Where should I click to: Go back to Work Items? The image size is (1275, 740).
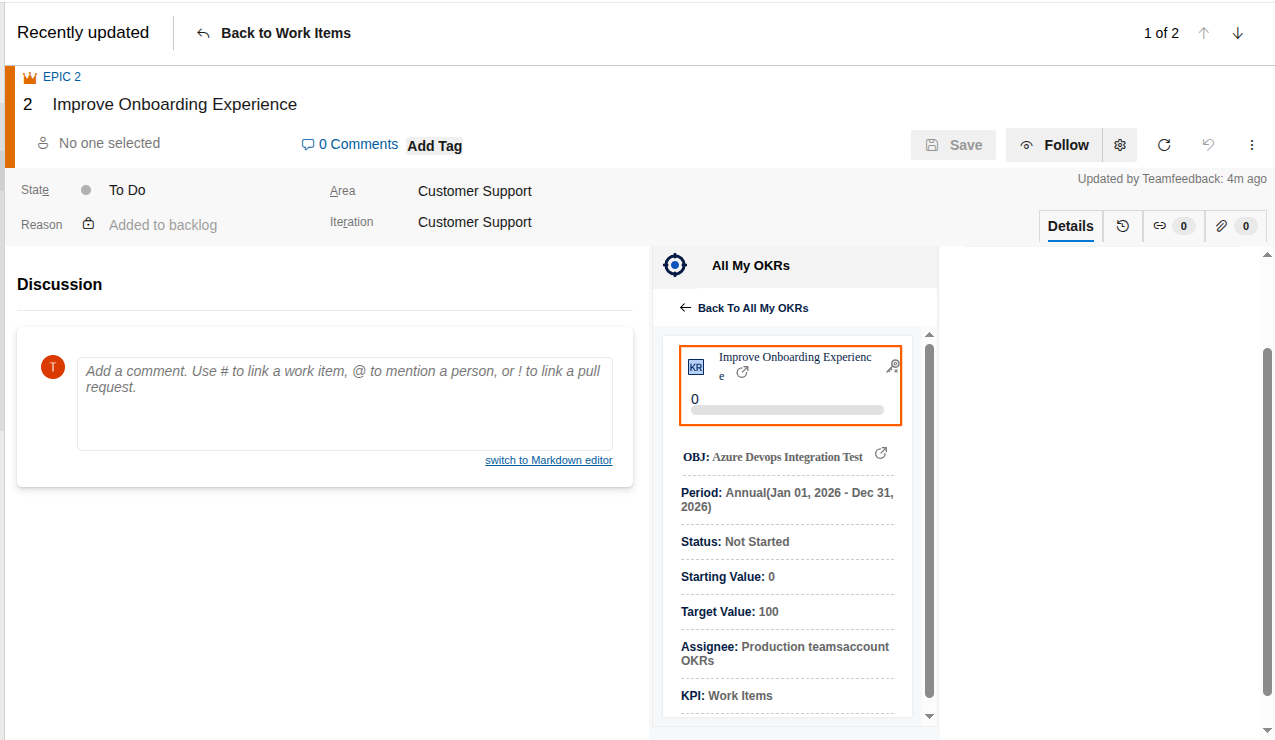[273, 33]
